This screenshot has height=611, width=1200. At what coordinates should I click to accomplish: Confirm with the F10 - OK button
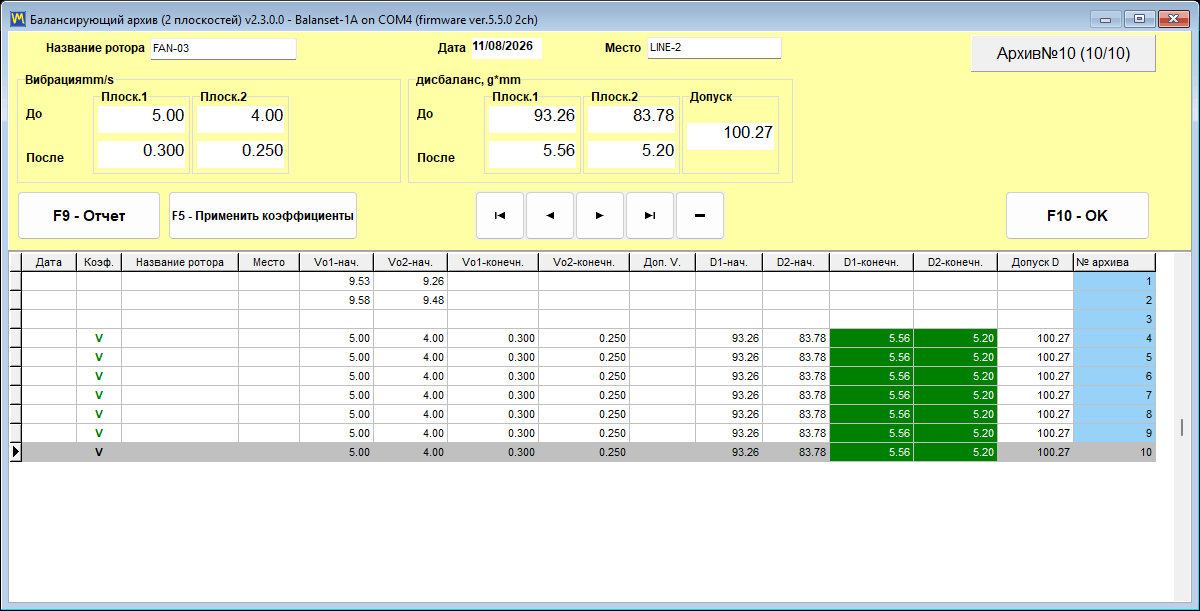[1077, 215]
